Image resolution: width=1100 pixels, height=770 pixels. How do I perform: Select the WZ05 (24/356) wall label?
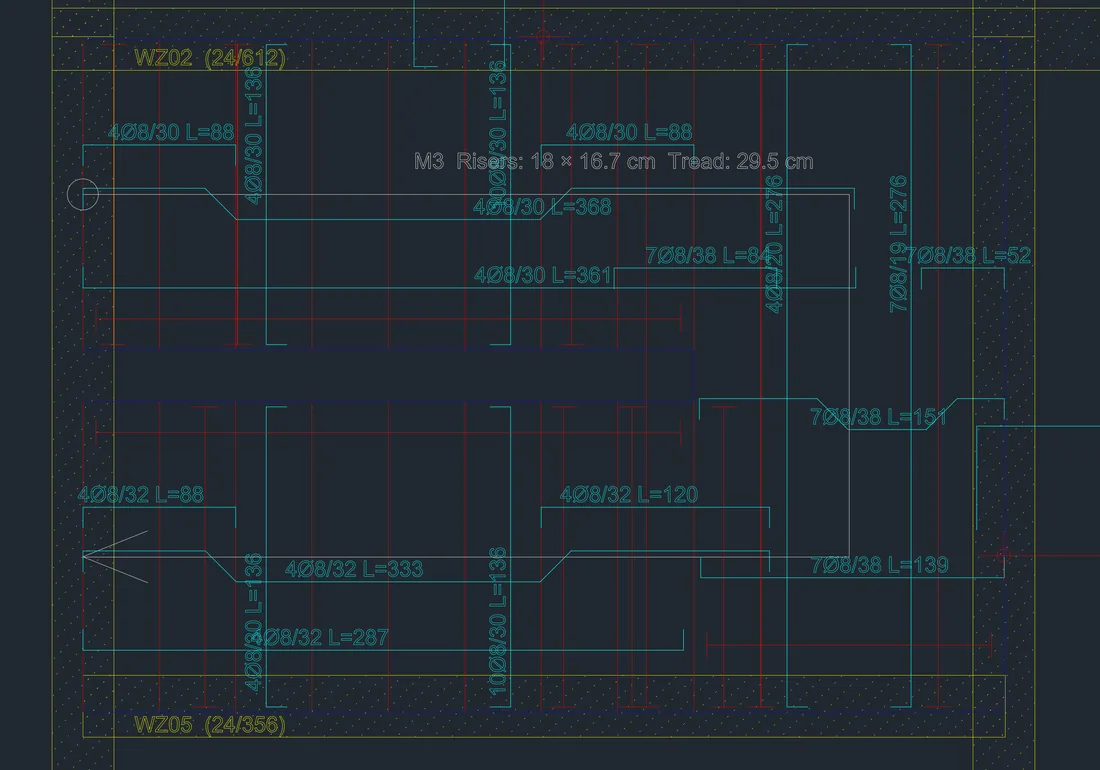(x=210, y=724)
